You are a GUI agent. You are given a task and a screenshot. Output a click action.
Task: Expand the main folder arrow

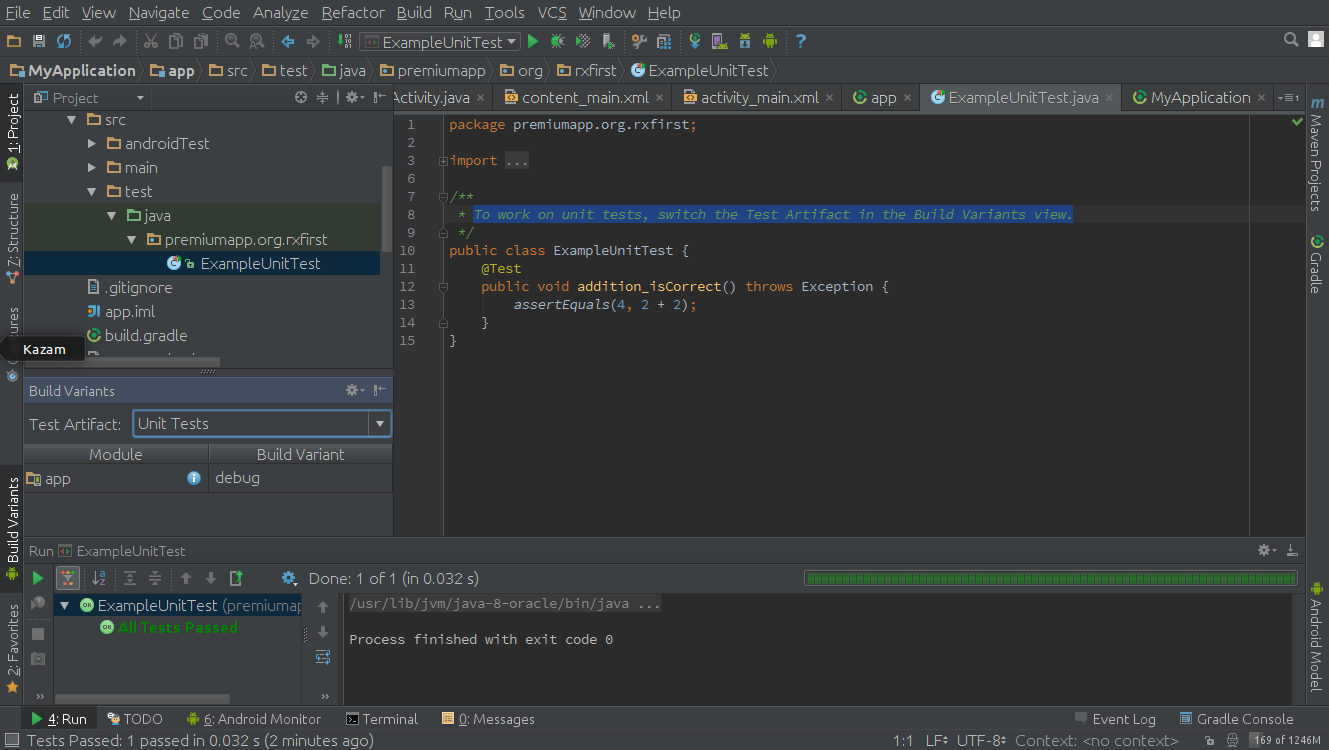[91, 168]
